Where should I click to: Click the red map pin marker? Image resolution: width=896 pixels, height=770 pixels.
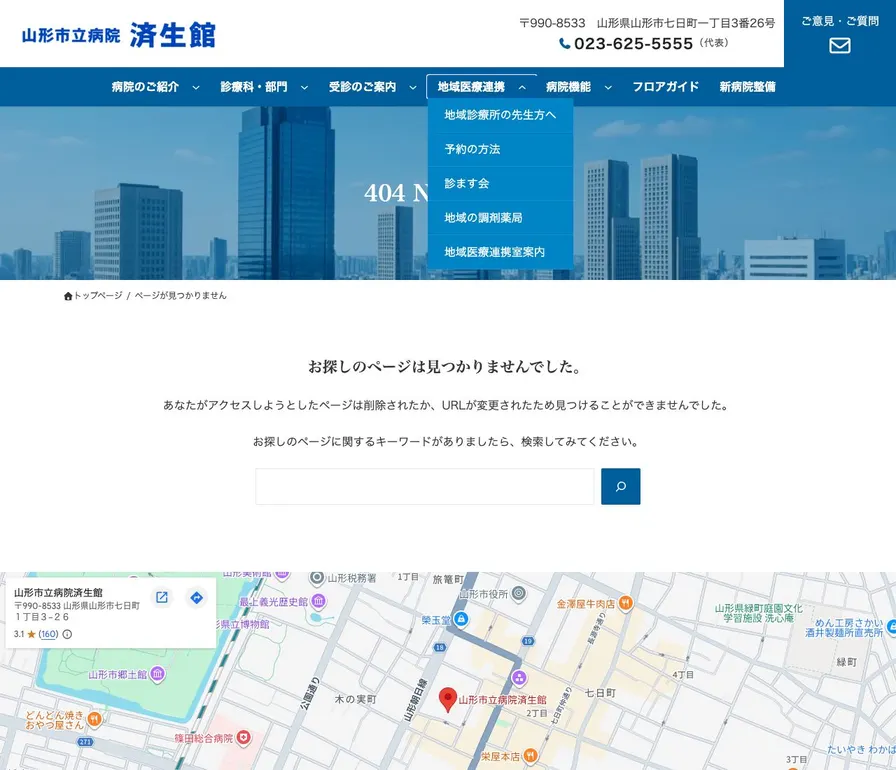point(447,699)
